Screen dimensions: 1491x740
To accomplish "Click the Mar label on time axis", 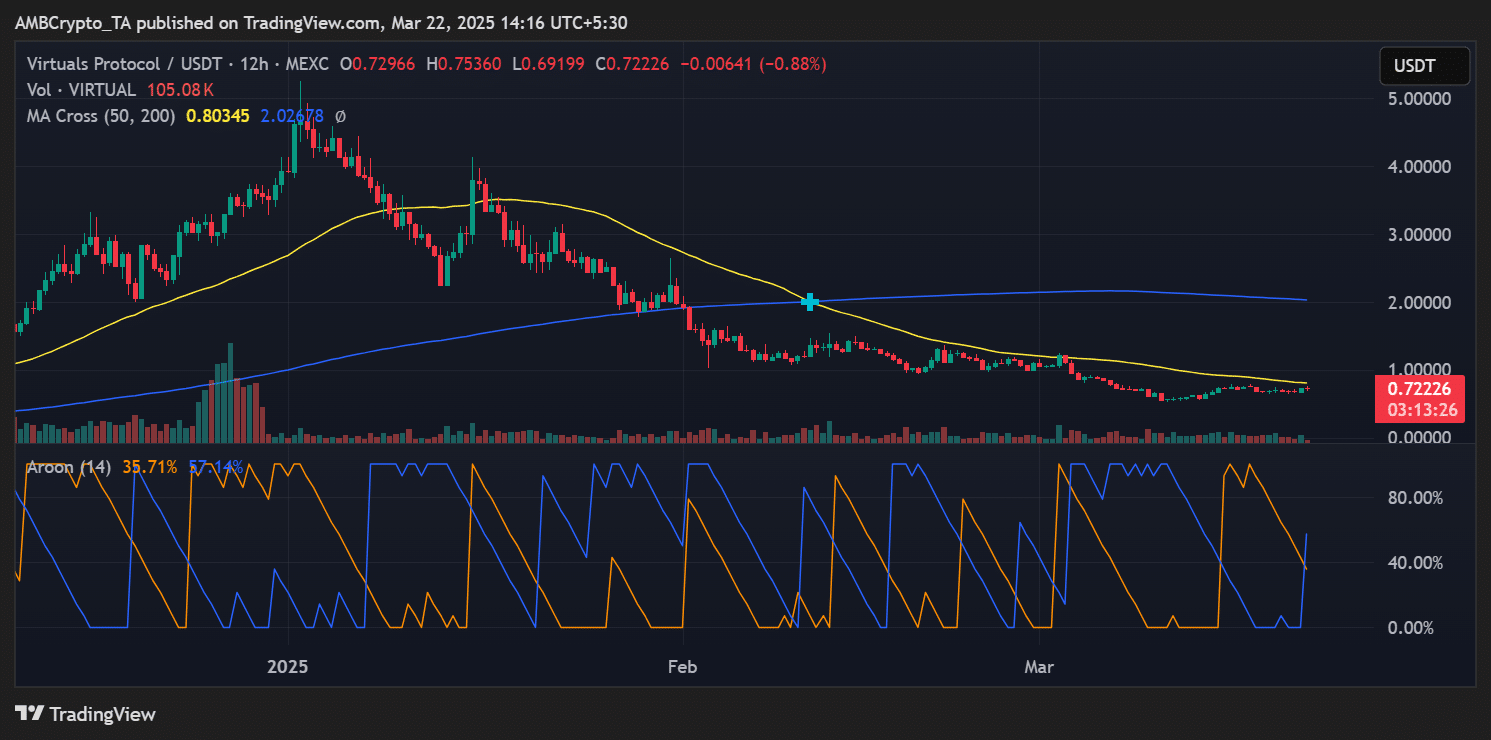I will tap(1040, 666).
